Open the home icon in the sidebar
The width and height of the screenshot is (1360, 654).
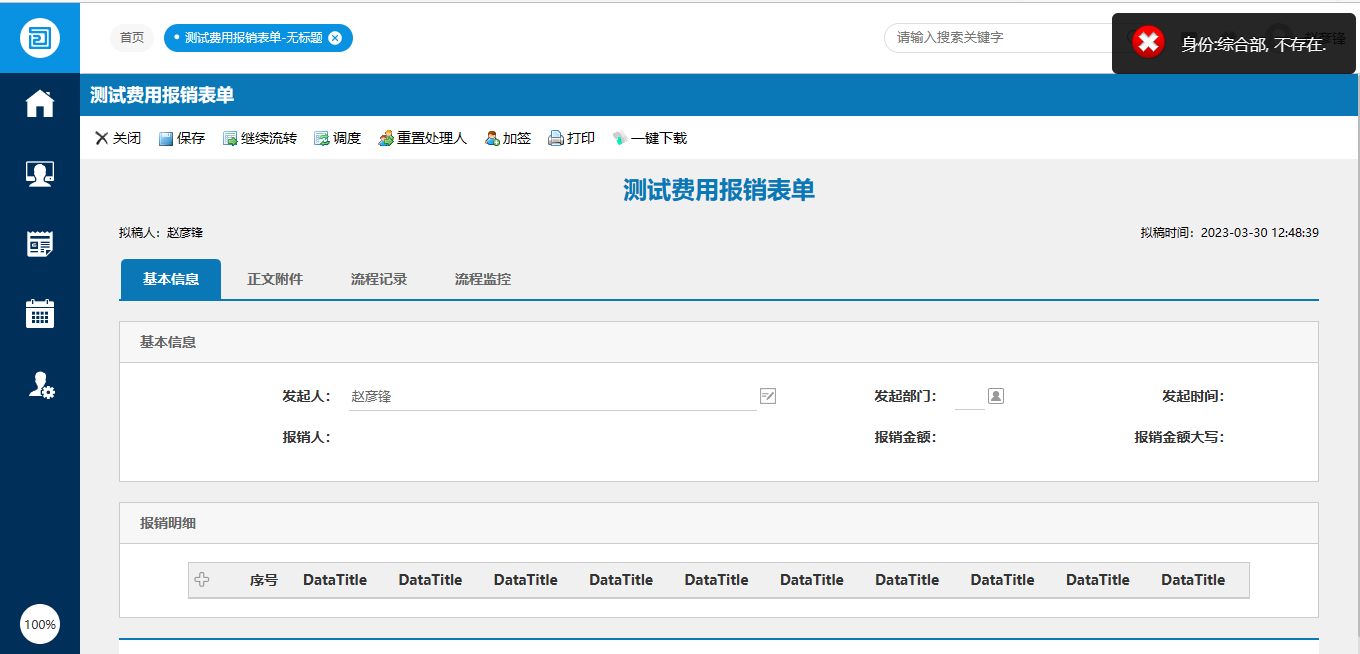point(40,104)
